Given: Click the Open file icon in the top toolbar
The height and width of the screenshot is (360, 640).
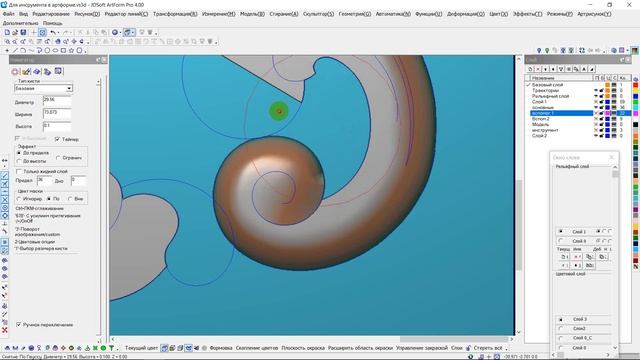Looking at the screenshot, I should pos(15,32).
